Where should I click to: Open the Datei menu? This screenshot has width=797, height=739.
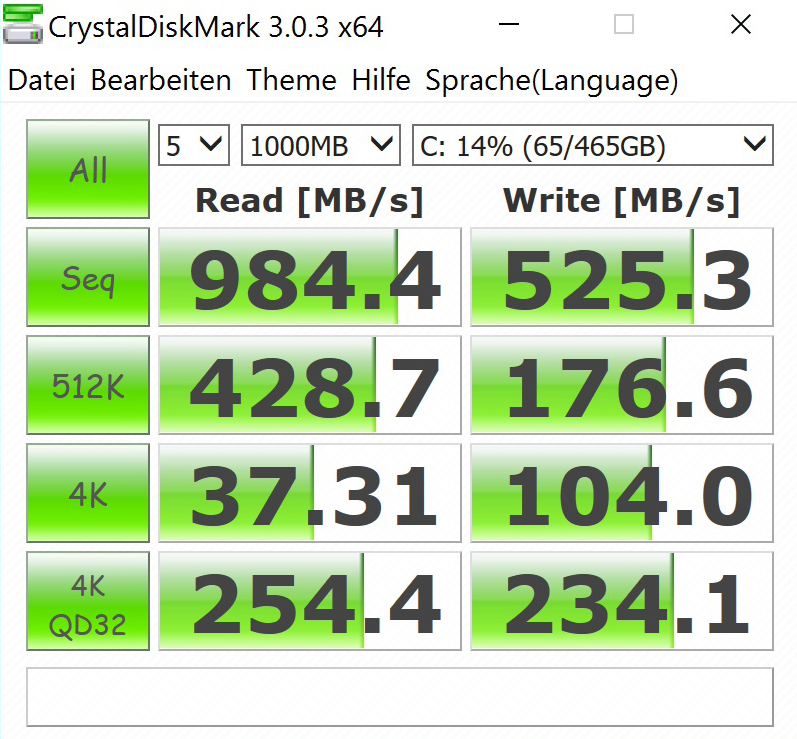tap(42, 80)
